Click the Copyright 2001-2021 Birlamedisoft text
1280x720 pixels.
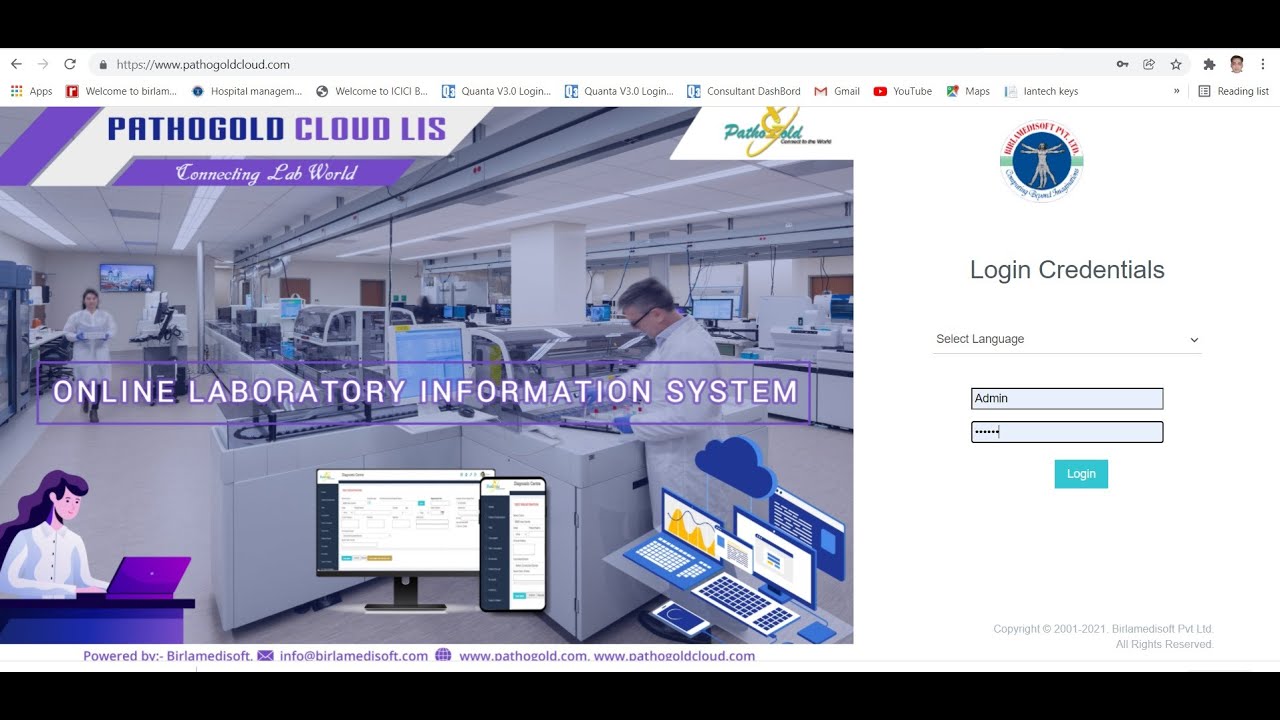[x=1103, y=629]
